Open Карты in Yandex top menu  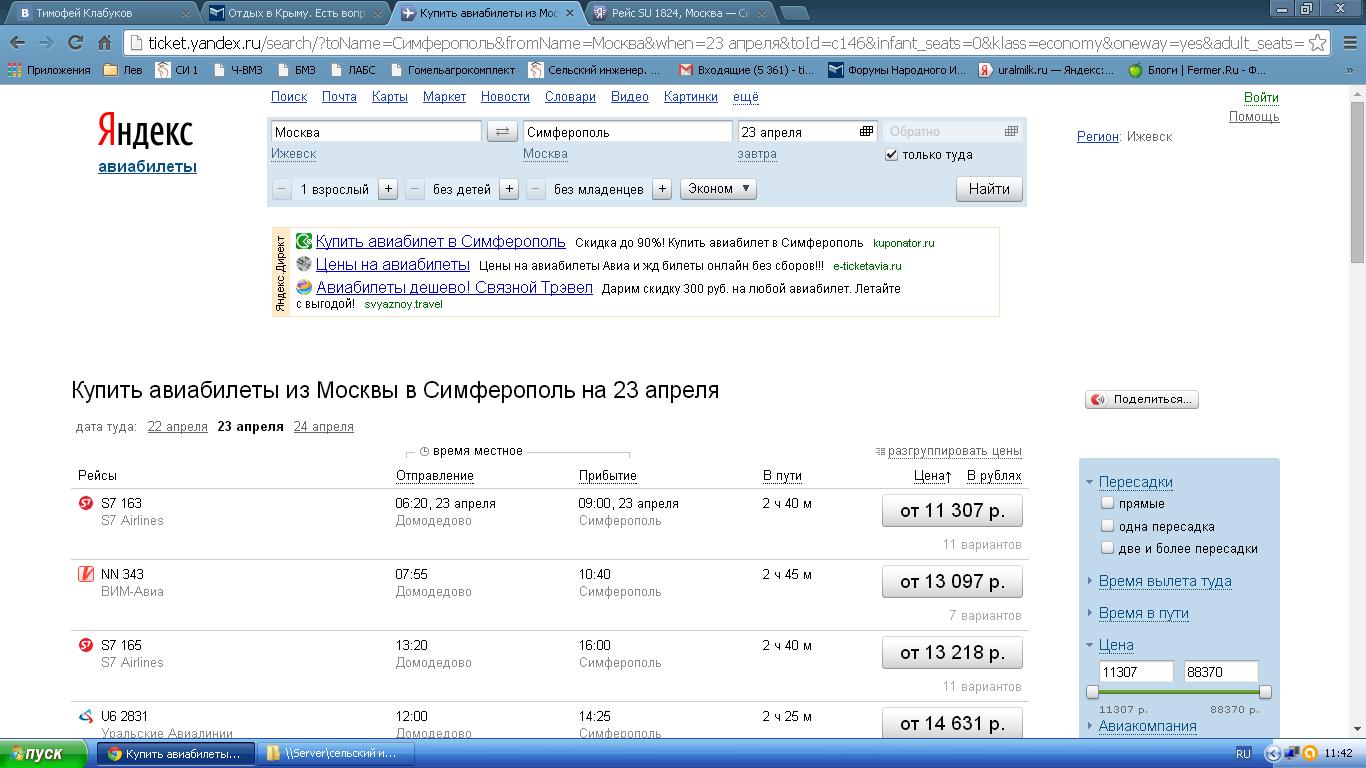pyautogui.click(x=389, y=97)
